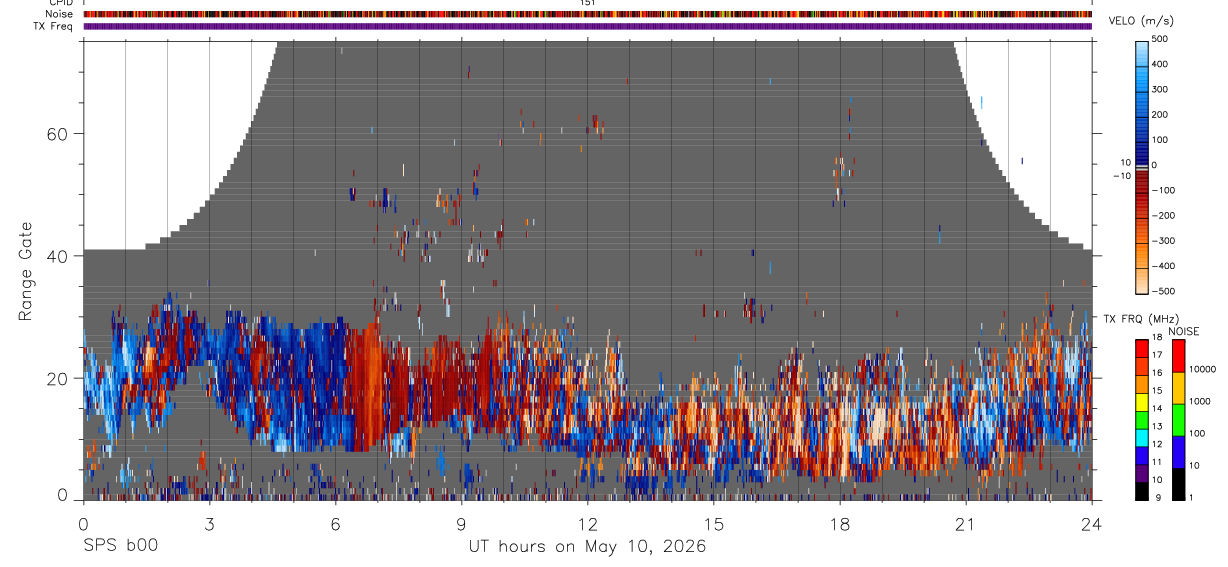Viewport: 1228px width, 567px height.
Task: Click the 12 tick on UT hours axis
Action: (587, 523)
